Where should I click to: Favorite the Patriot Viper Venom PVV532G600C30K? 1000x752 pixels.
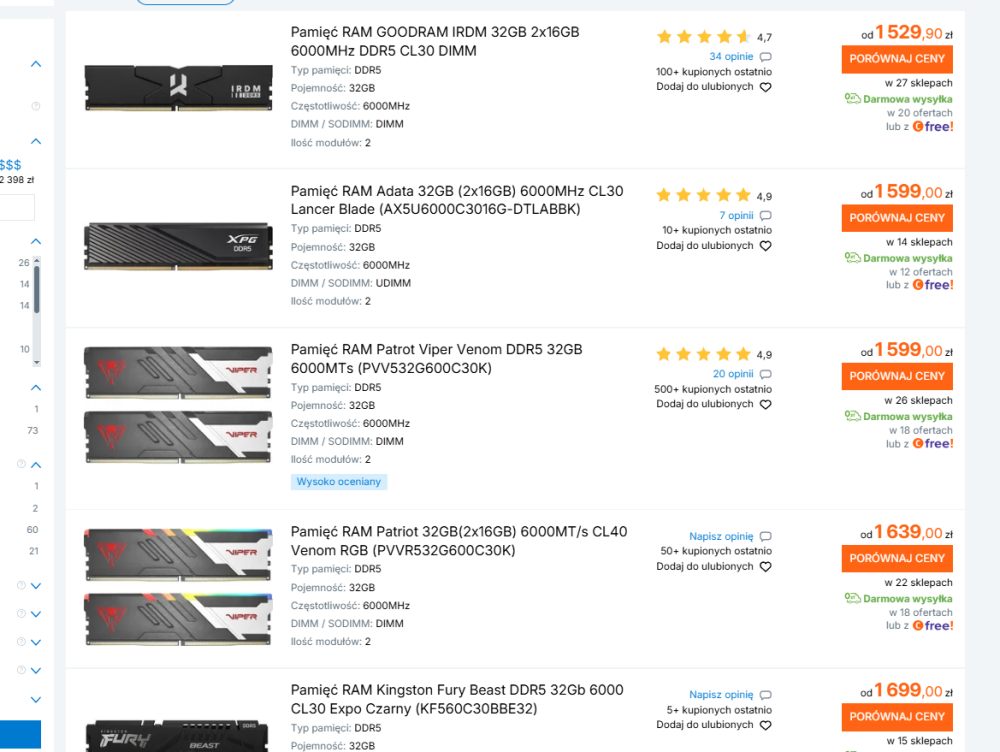pyautogui.click(x=765, y=405)
